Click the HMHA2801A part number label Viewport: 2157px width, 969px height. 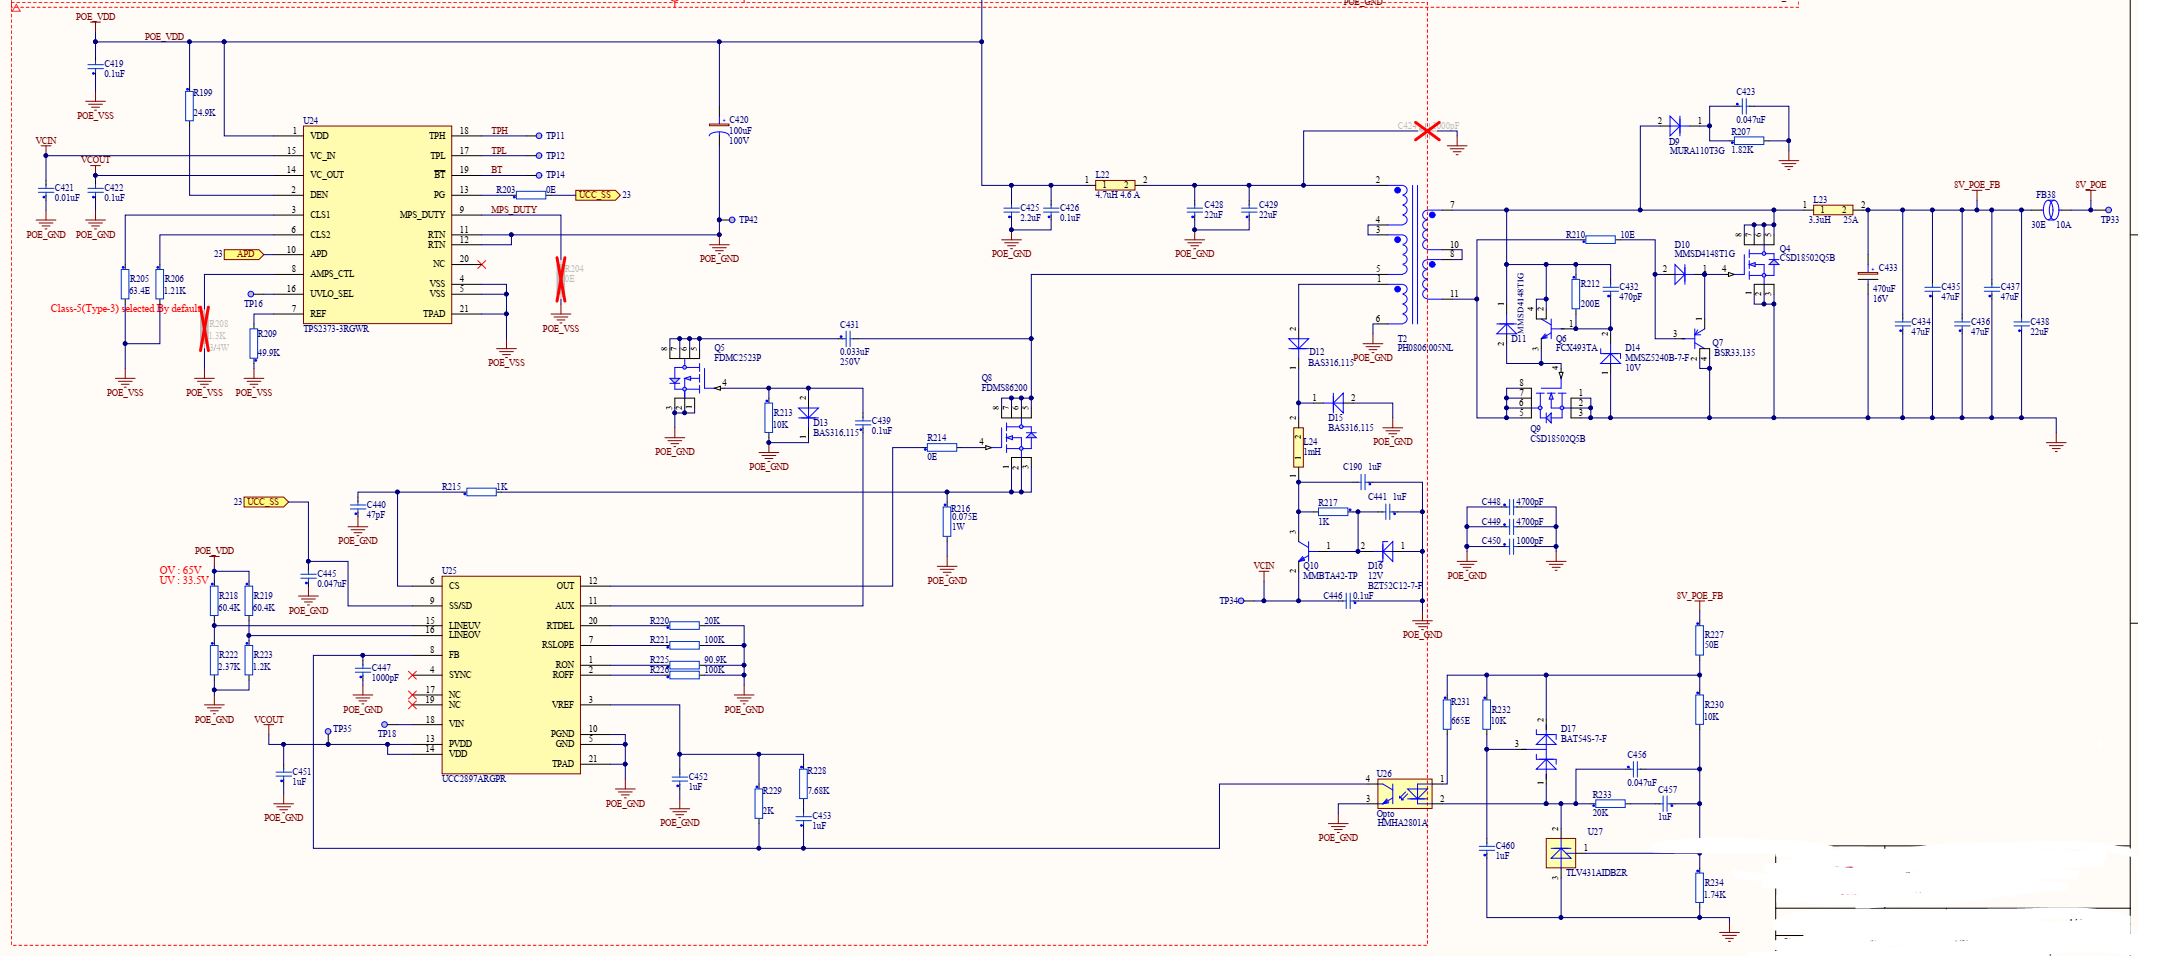tap(1402, 823)
